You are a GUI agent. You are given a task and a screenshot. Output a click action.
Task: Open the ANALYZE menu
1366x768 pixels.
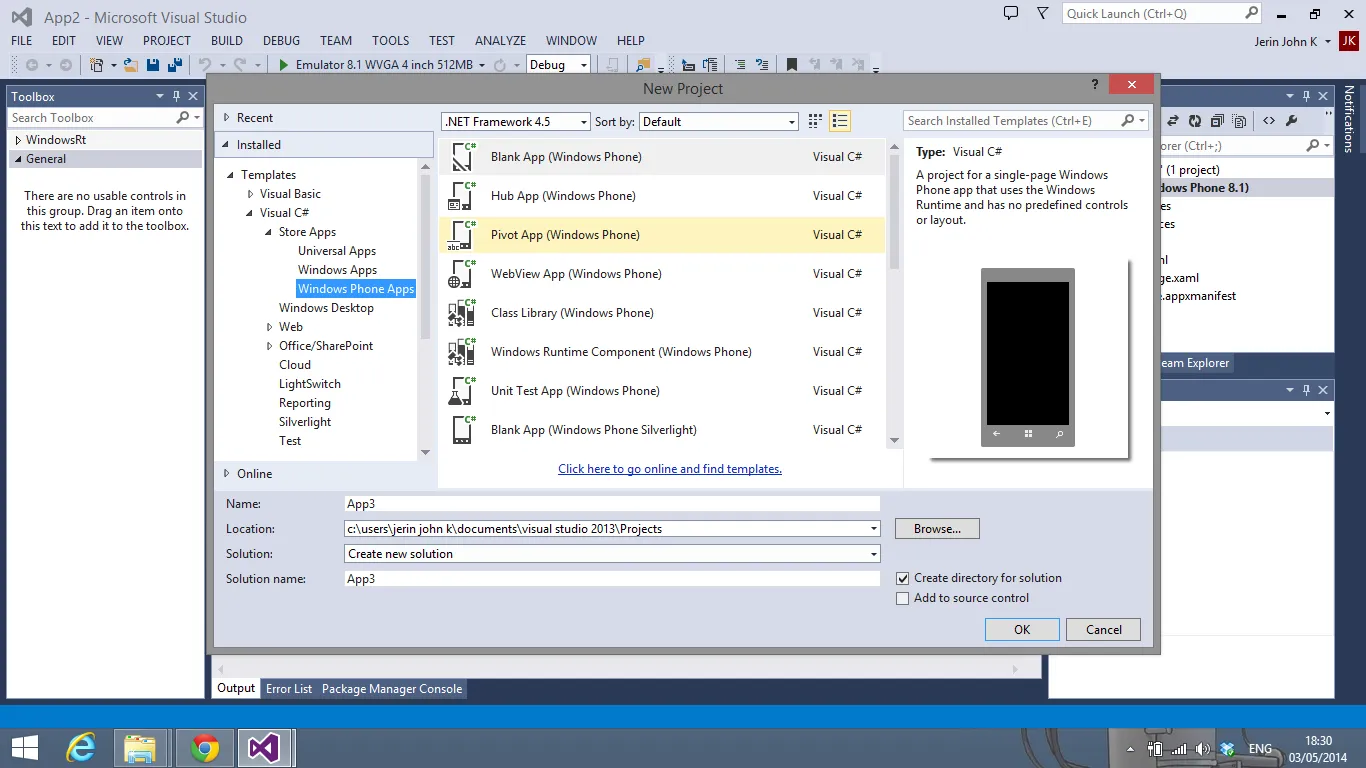point(501,41)
